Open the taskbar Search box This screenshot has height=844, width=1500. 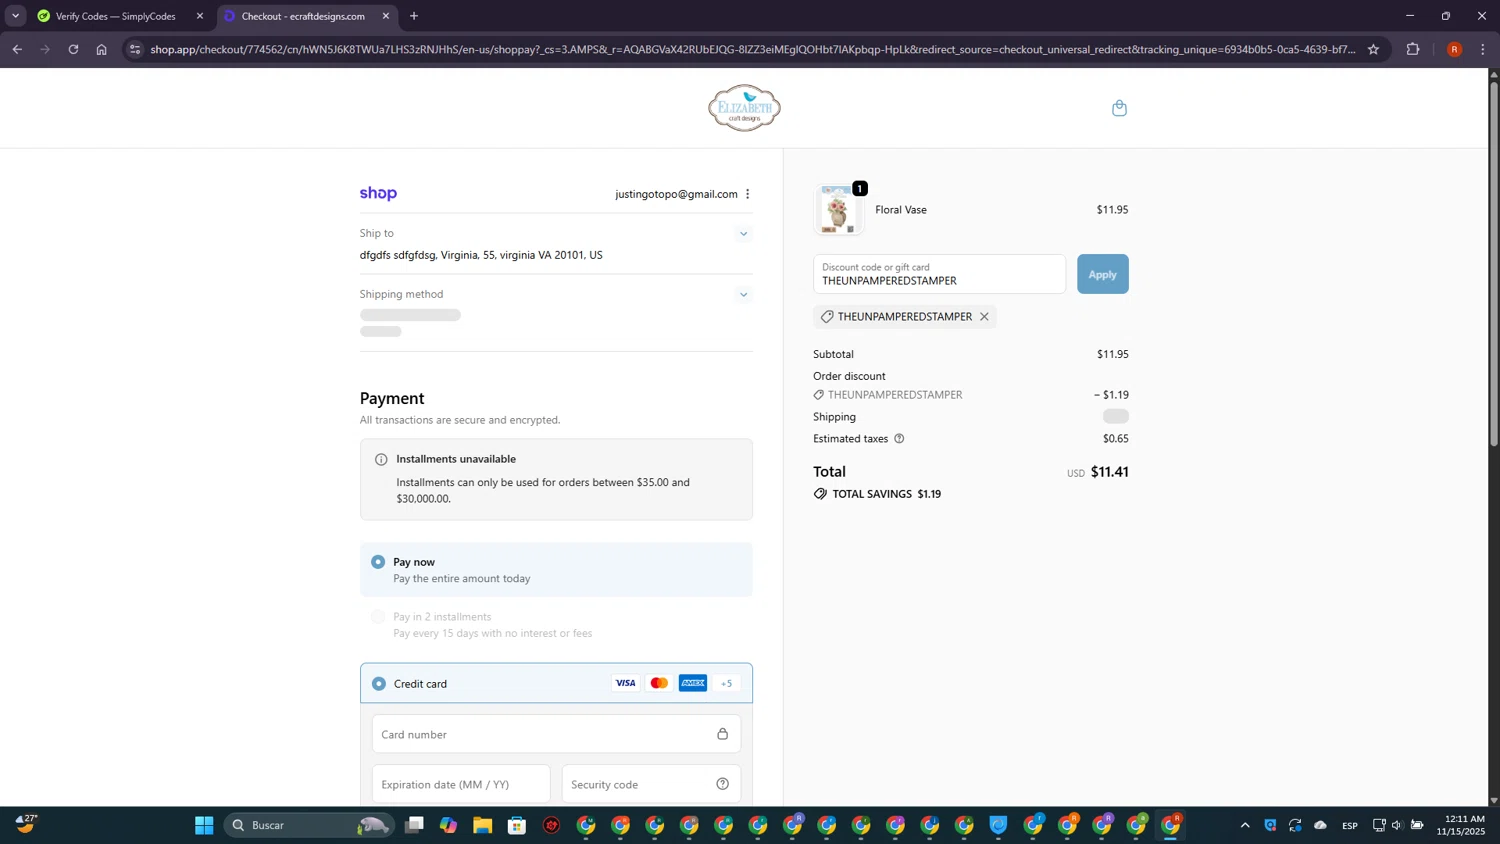coord(308,825)
